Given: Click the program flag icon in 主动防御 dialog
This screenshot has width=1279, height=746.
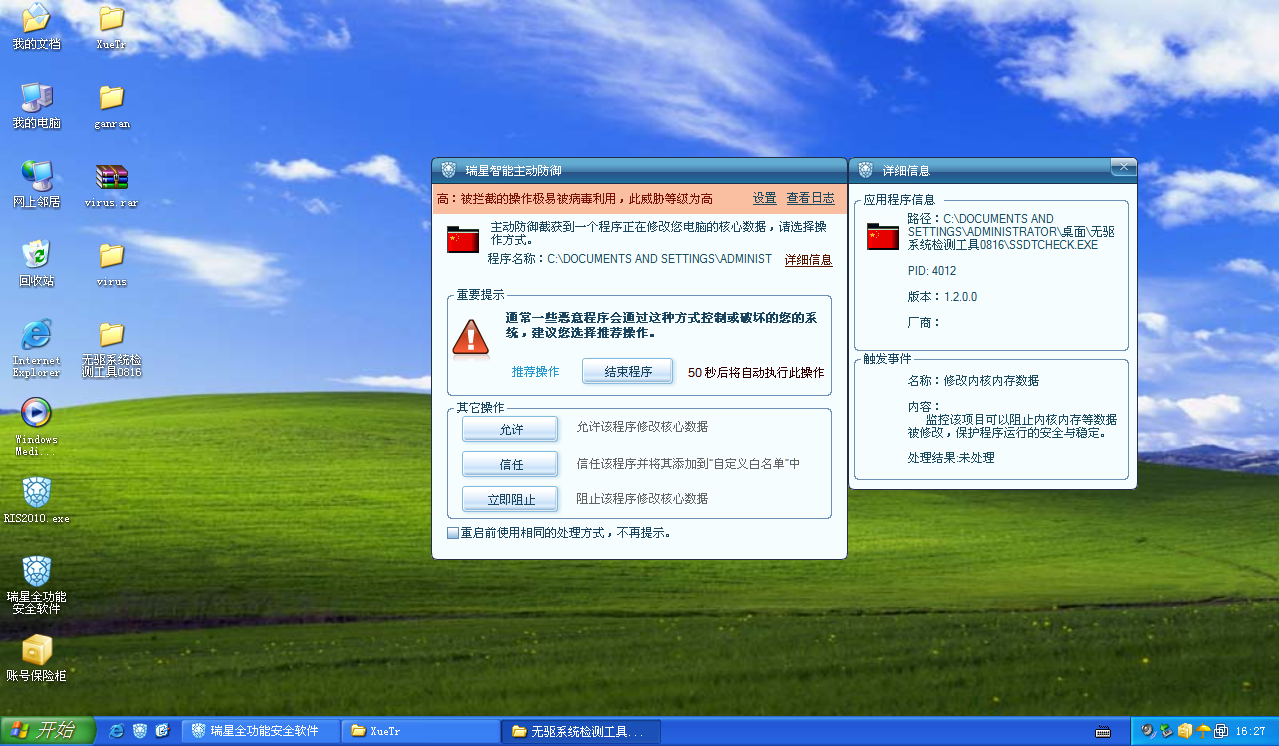Looking at the screenshot, I should pos(463,240).
